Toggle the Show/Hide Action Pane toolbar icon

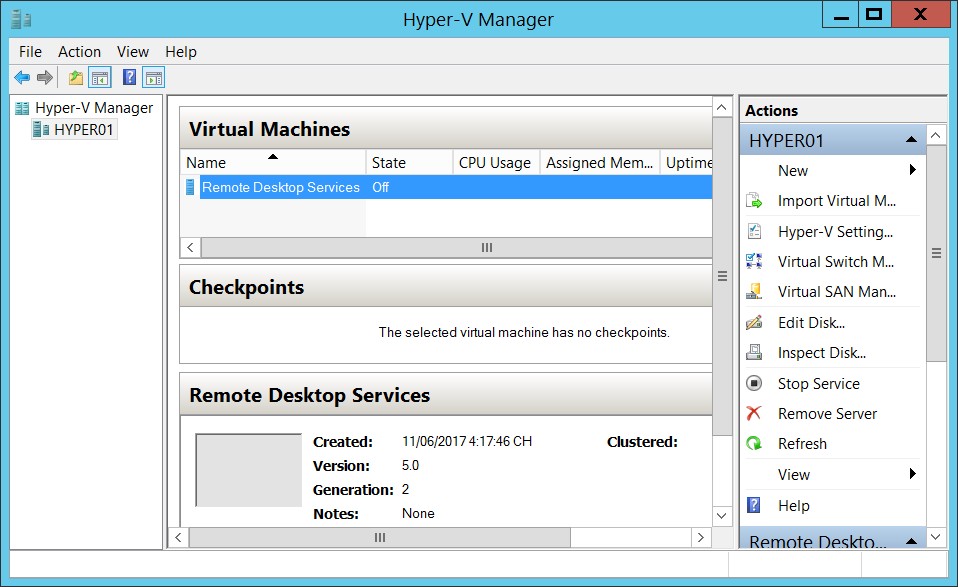click(154, 78)
